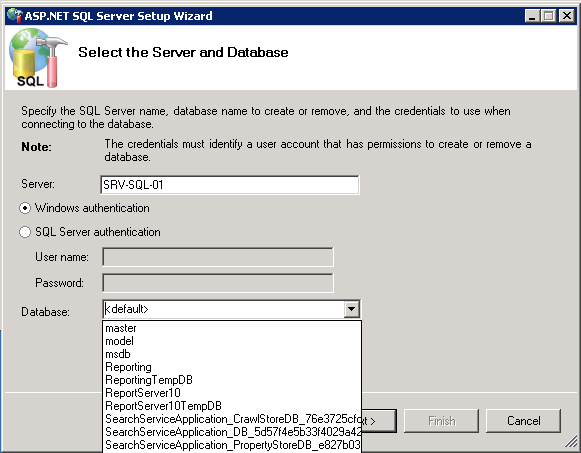Select SearchServiceApplication_CrawlStoreDB database

[232, 419]
